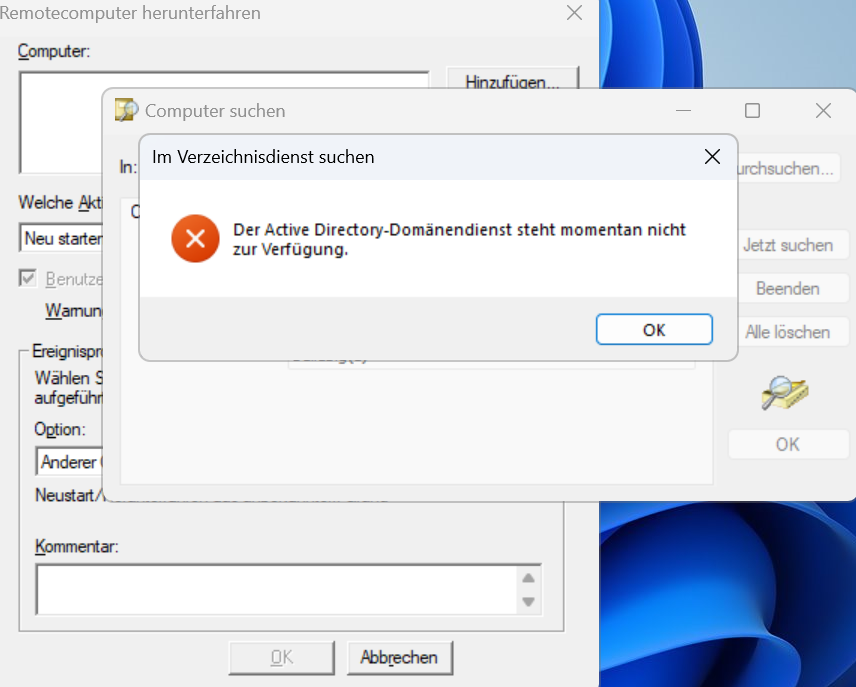Click the Hinzufügen... button

[512, 78]
